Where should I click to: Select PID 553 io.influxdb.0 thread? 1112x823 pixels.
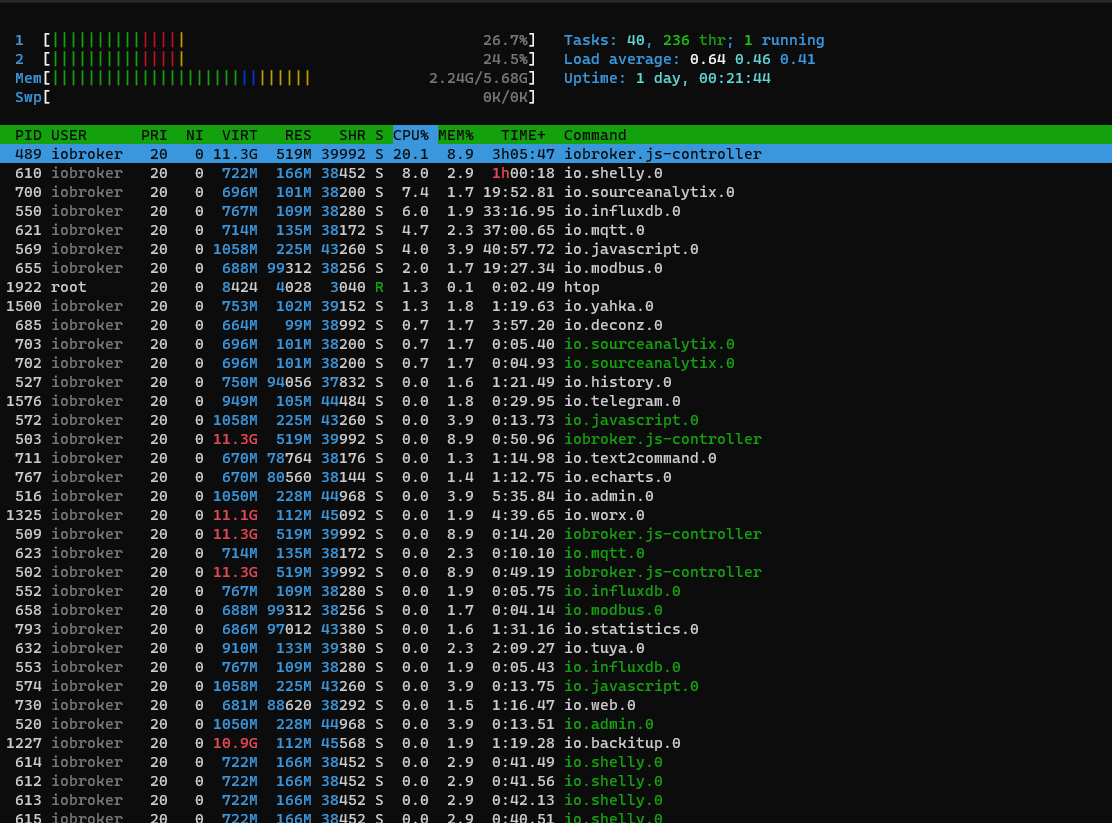(x=556, y=667)
